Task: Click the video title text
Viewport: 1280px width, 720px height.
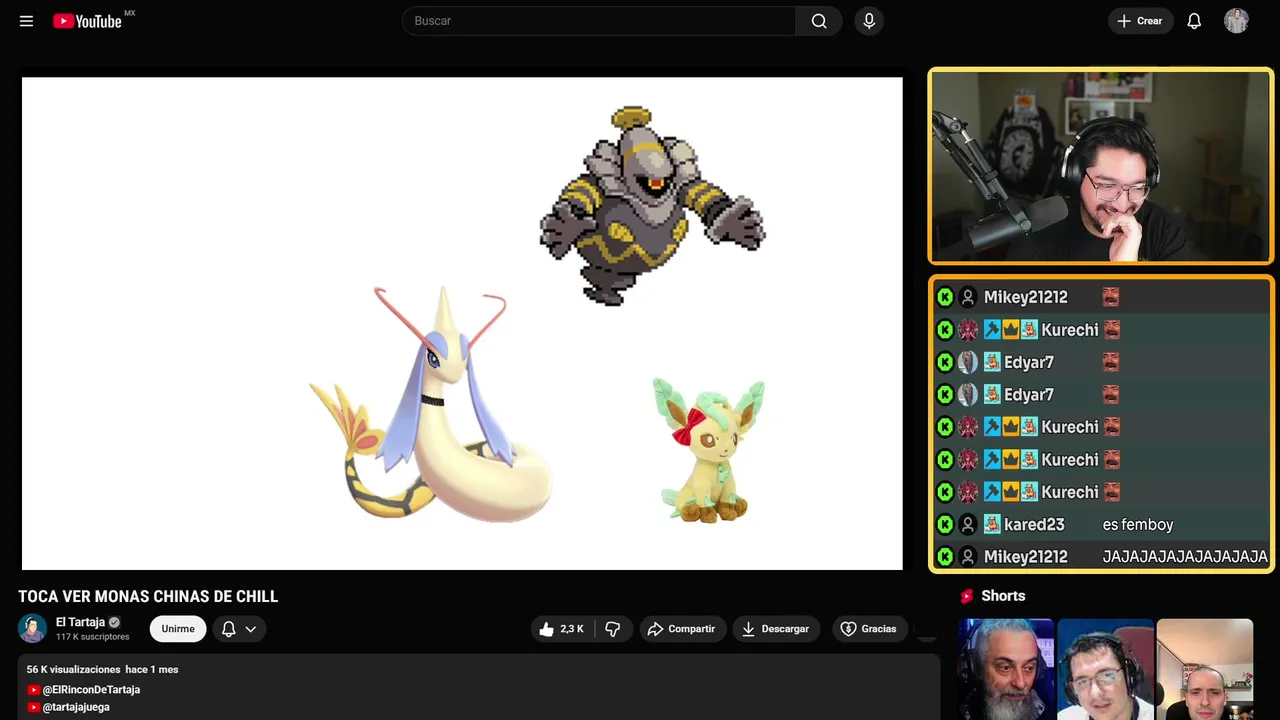Action: click(x=148, y=597)
